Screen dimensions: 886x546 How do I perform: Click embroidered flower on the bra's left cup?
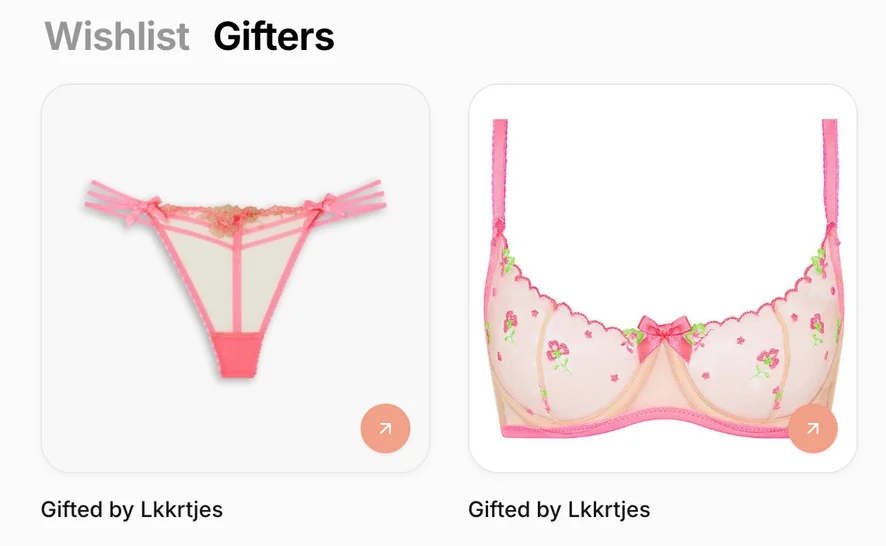[x=558, y=355]
